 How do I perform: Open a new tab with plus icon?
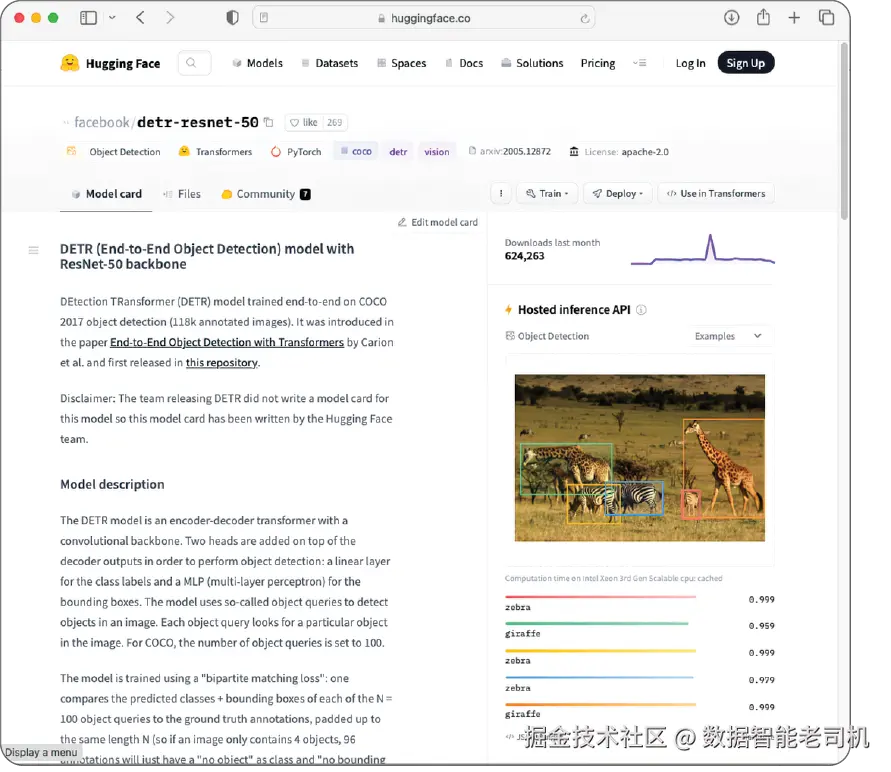(x=794, y=18)
